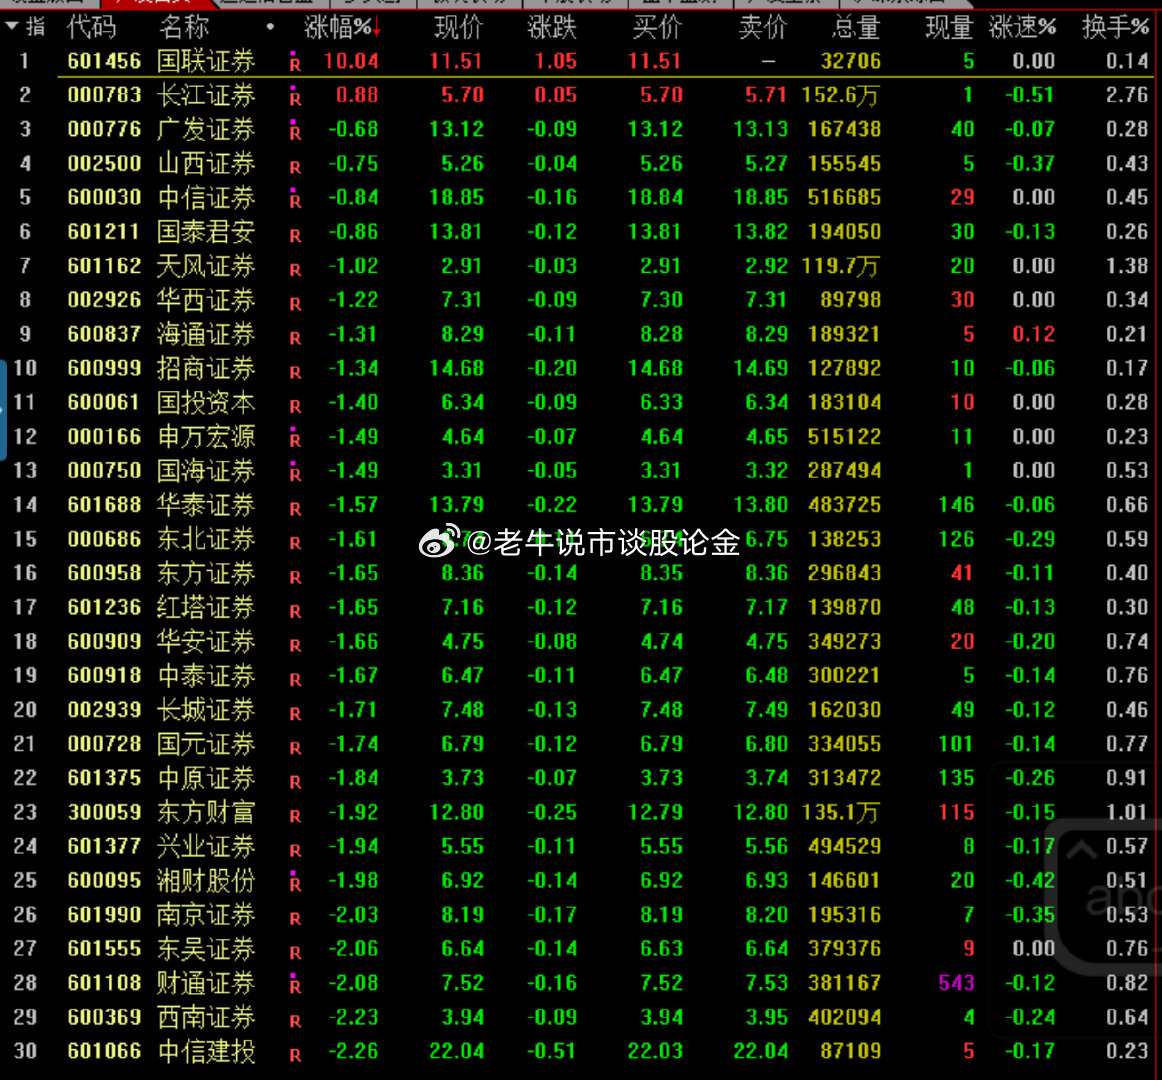Sort by the 现价 column header
Image resolution: width=1162 pixels, height=1080 pixels.
(x=458, y=27)
